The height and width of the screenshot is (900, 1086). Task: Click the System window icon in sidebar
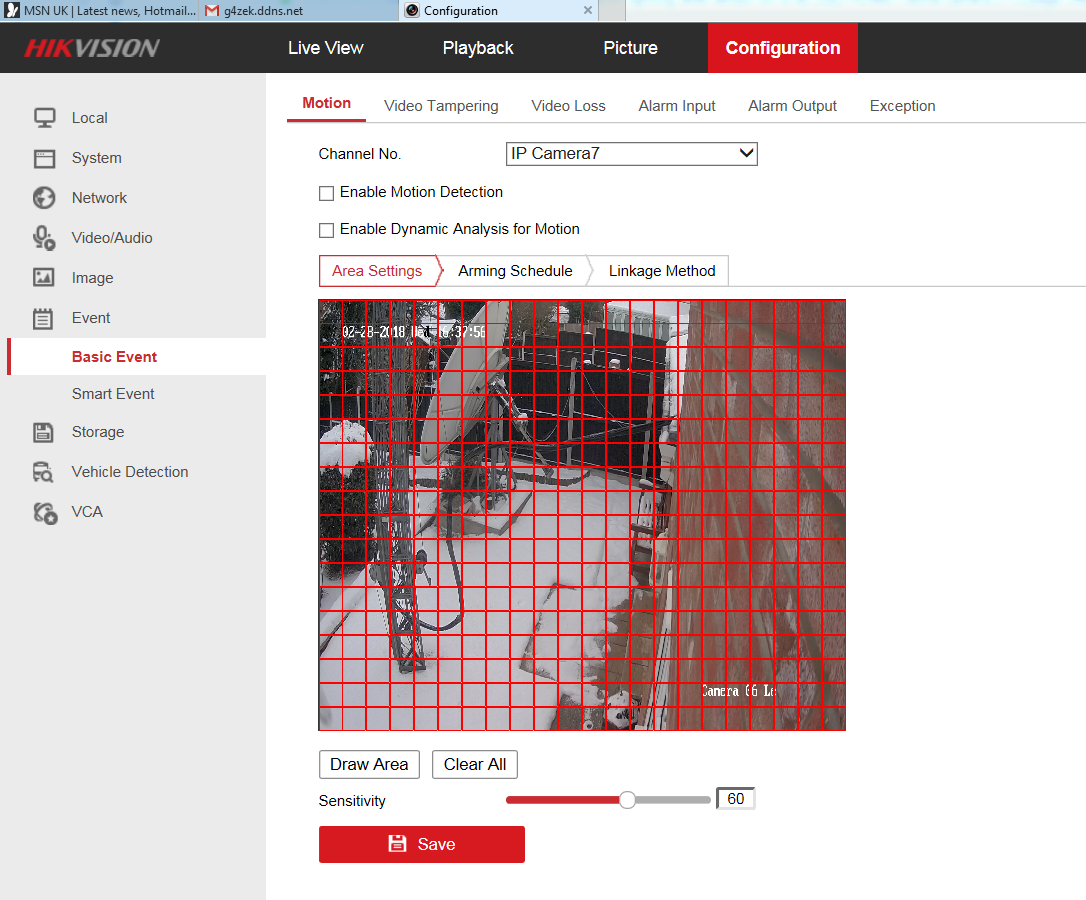[x=44, y=158]
